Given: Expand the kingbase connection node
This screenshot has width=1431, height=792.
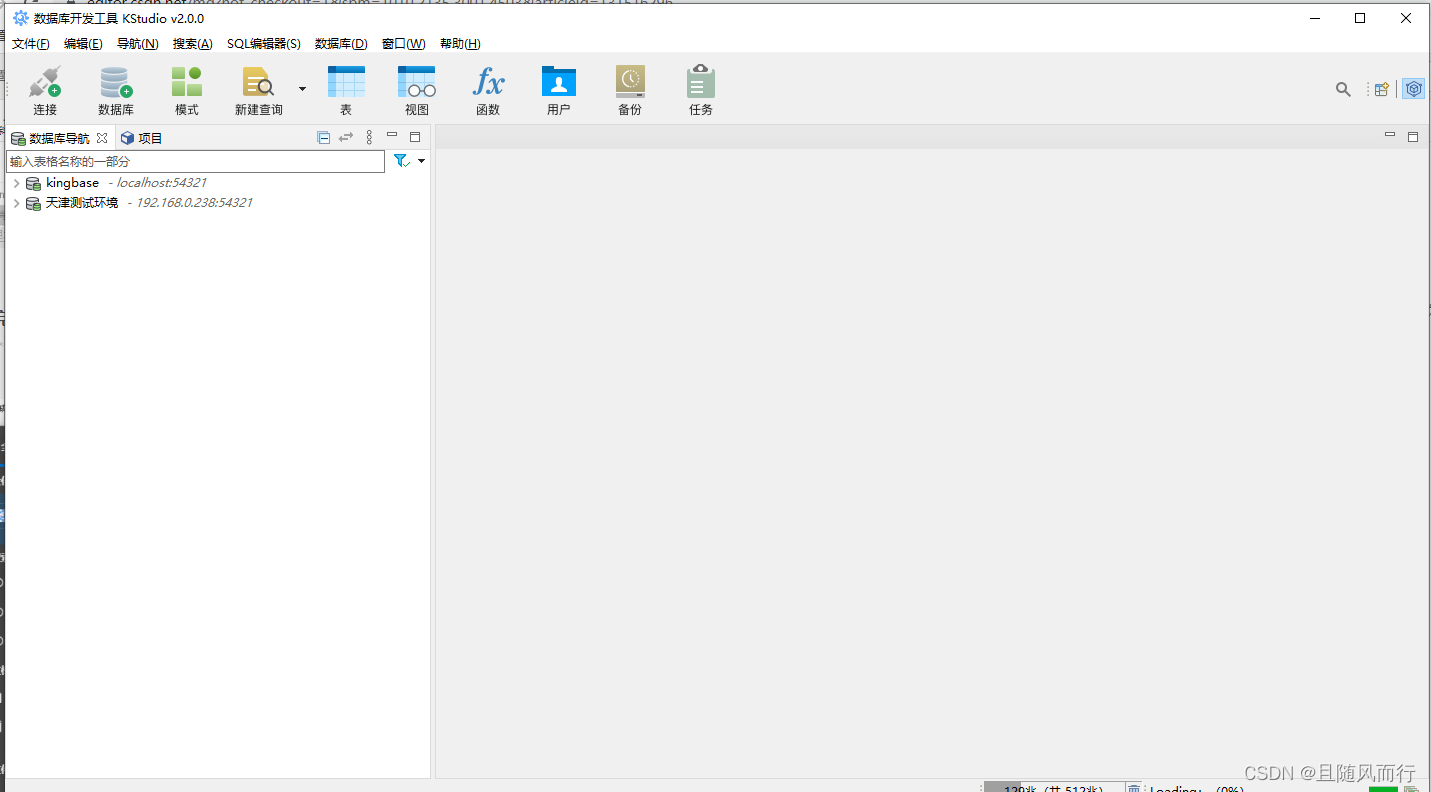Looking at the screenshot, I should point(16,183).
